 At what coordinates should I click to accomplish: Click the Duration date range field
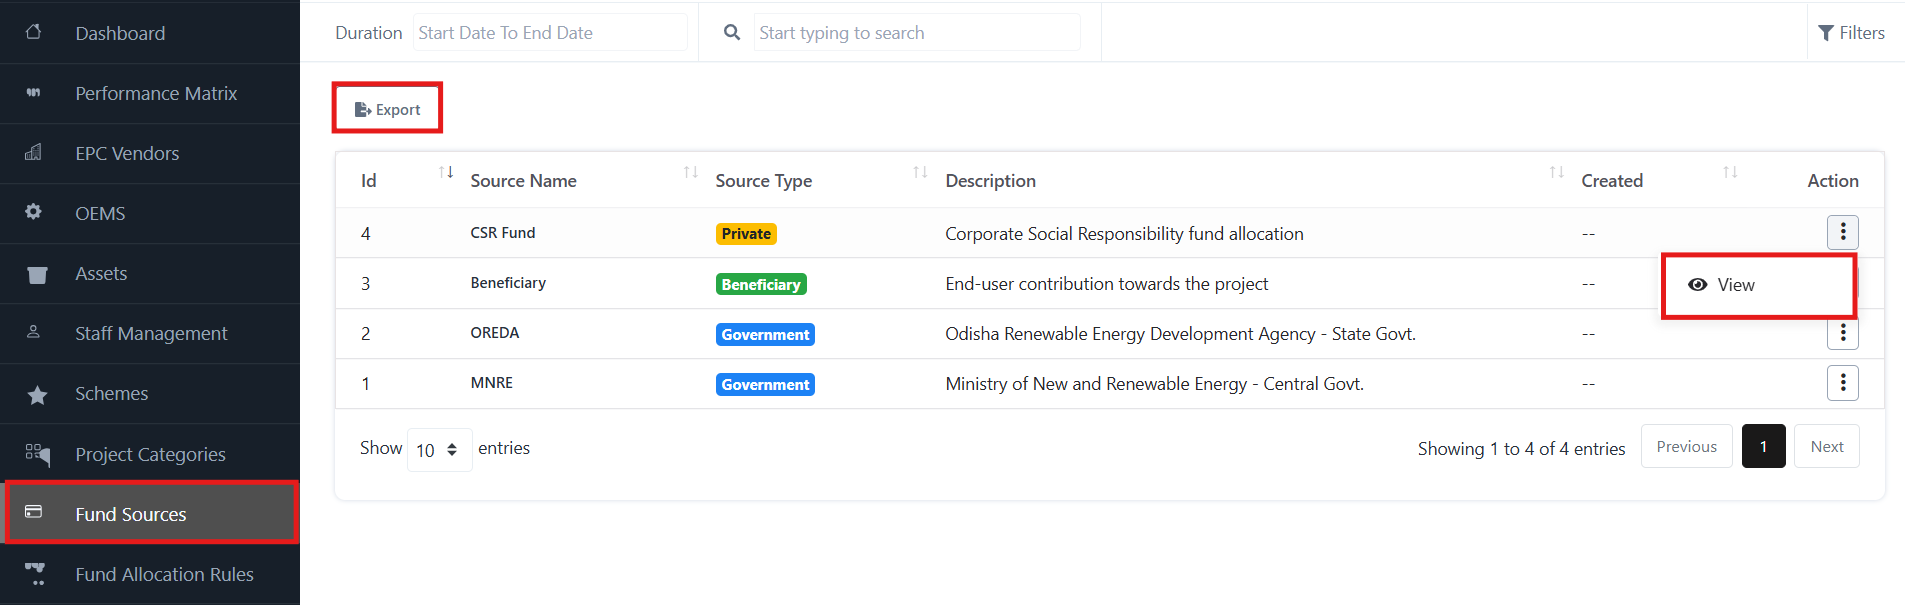pos(550,33)
